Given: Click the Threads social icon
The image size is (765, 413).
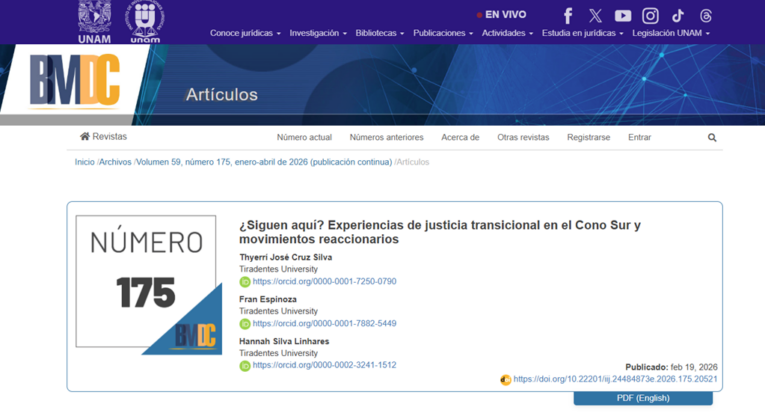Looking at the screenshot, I should click(x=706, y=16).
